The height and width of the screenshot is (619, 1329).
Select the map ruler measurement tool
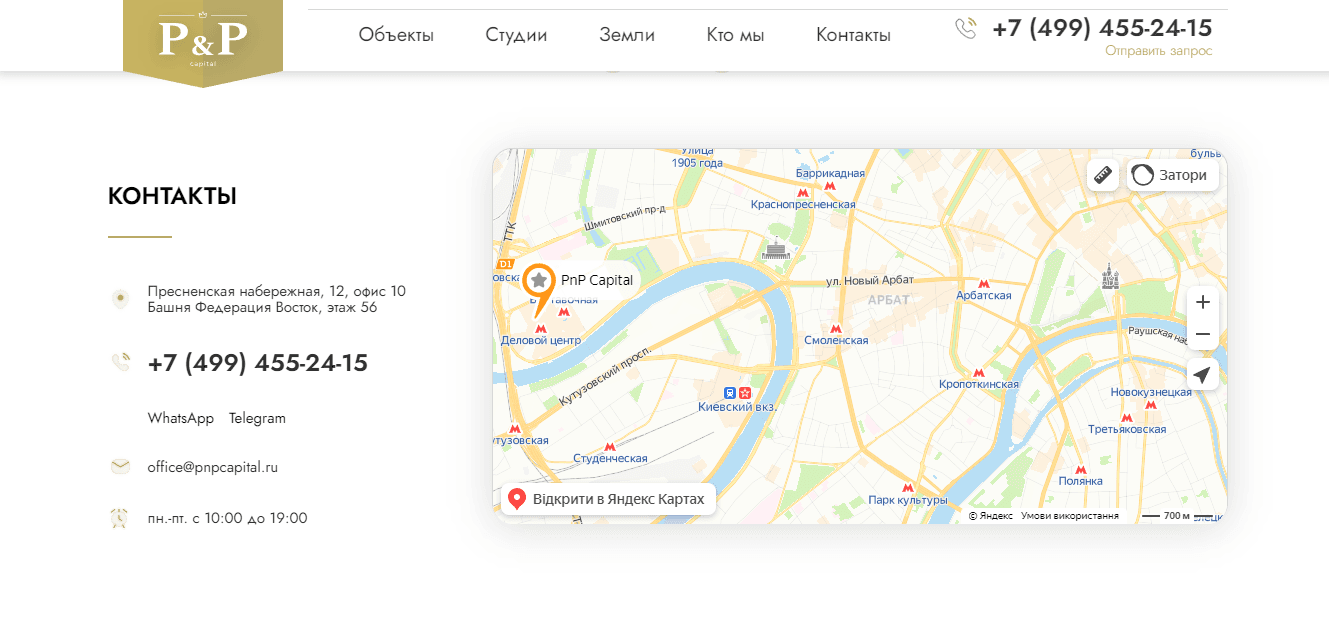[x=1103, y=175]
